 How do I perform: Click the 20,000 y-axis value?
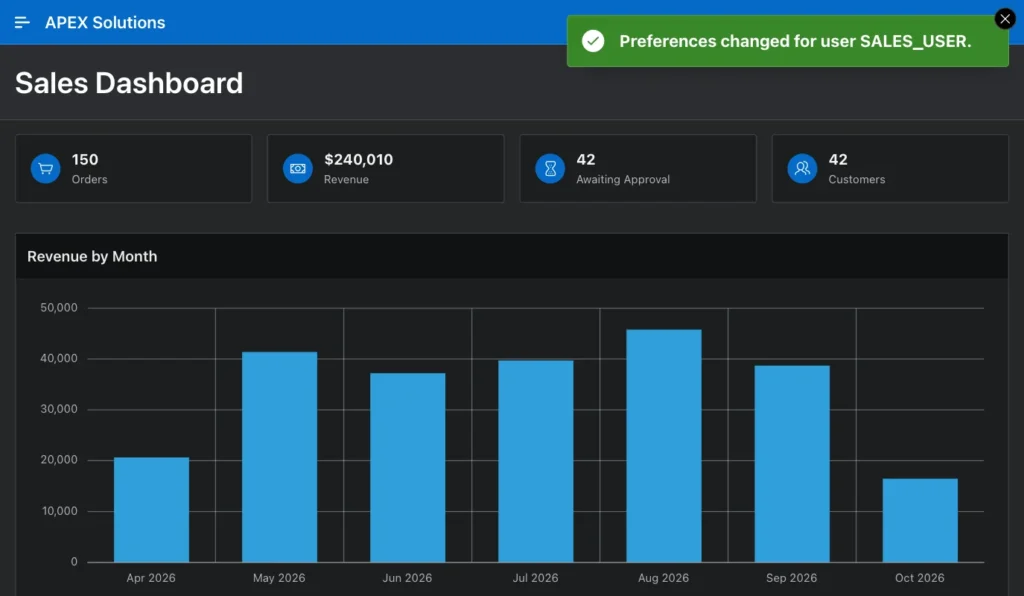pyautogui.click(x=59, y=460)
